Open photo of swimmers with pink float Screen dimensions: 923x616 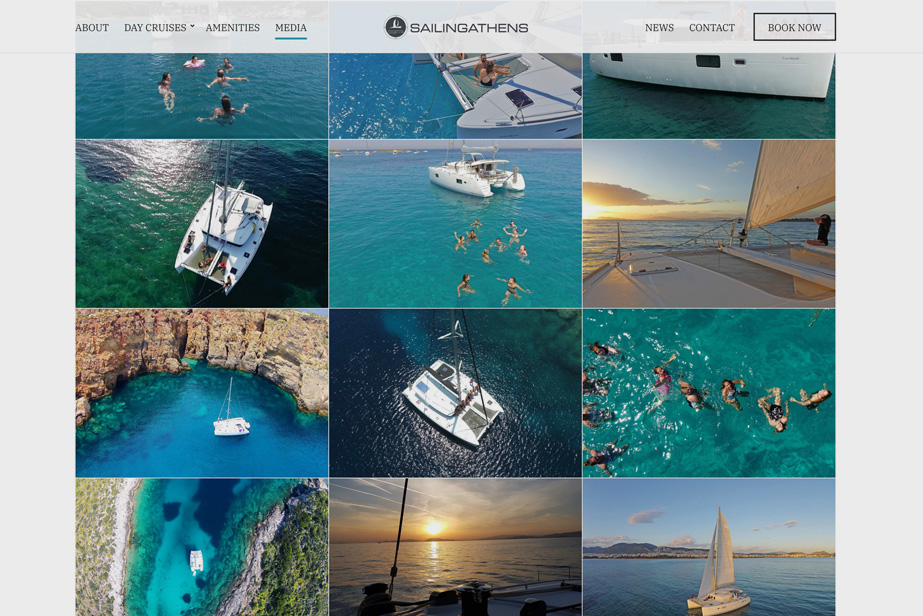[x=202, y=95]
